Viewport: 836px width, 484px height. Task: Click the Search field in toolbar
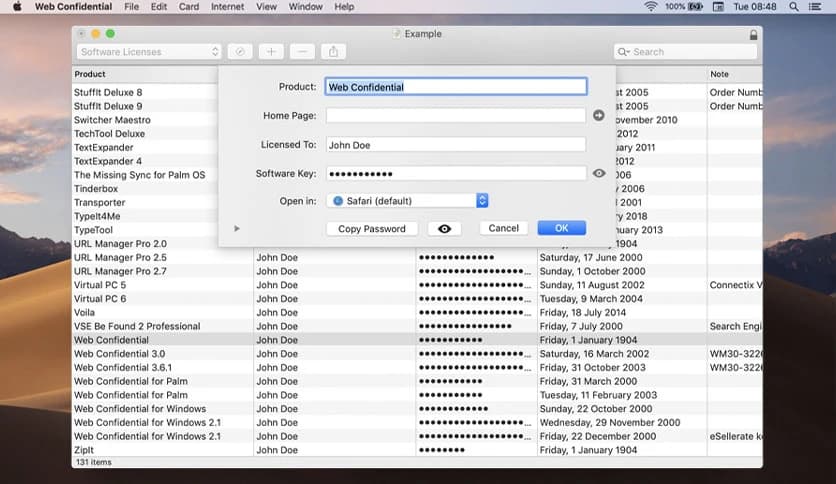coord(685,52)
